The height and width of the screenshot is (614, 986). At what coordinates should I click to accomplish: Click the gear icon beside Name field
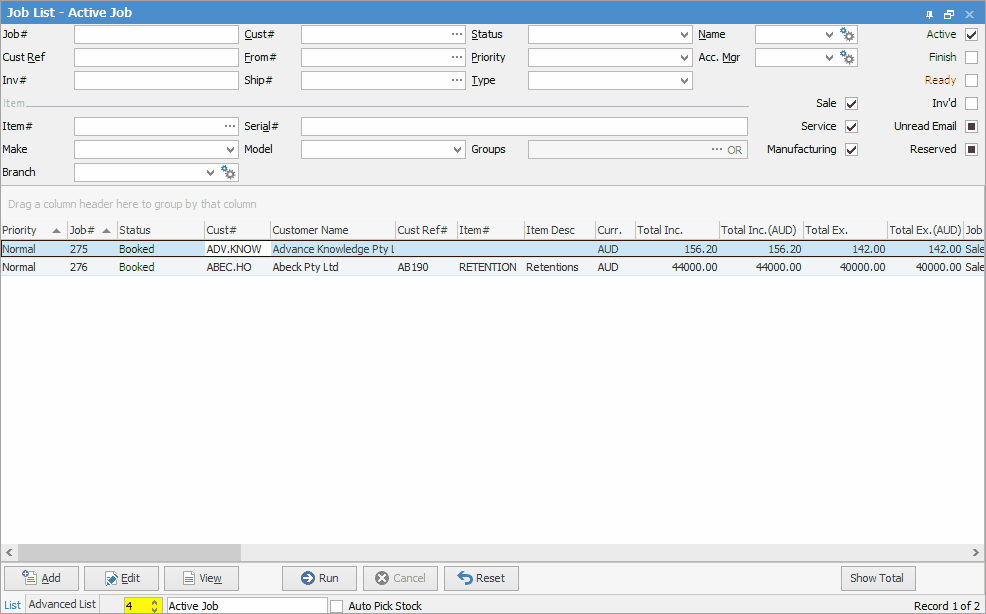848,35
